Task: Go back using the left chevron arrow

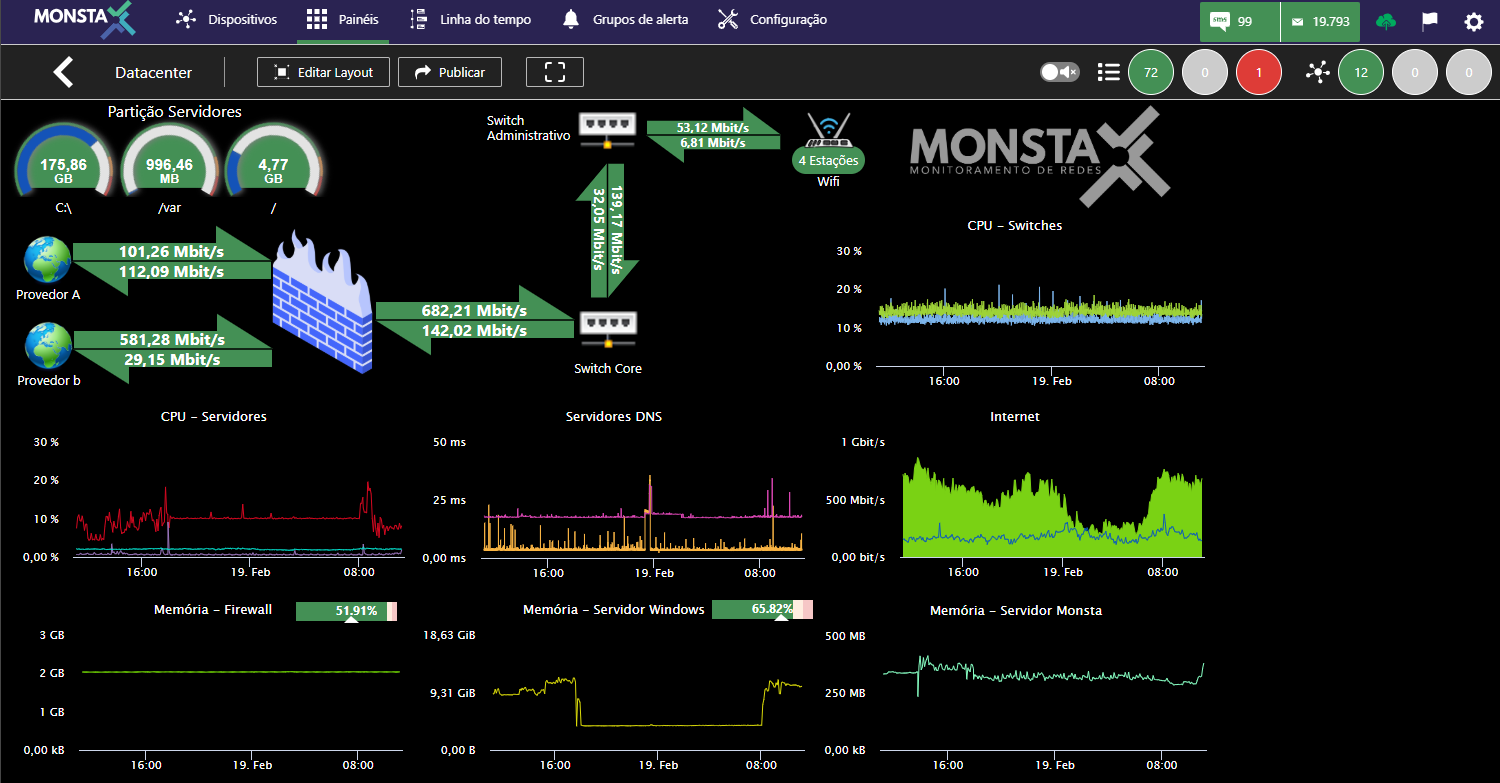Action: click(x=64, y=72)
